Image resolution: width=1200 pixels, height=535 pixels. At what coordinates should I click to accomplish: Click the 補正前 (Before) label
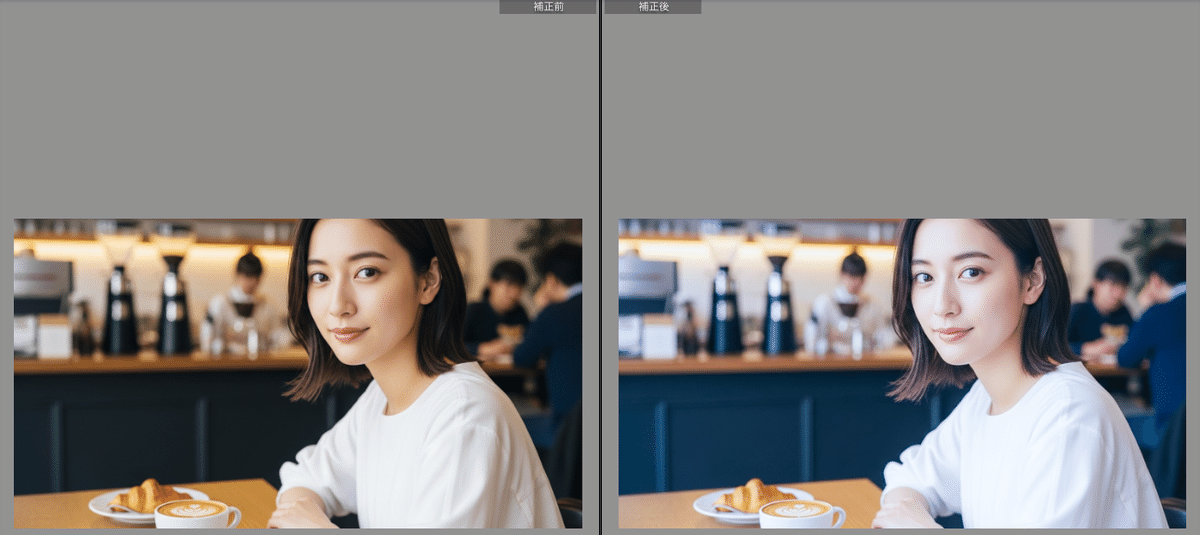(547, 7)
